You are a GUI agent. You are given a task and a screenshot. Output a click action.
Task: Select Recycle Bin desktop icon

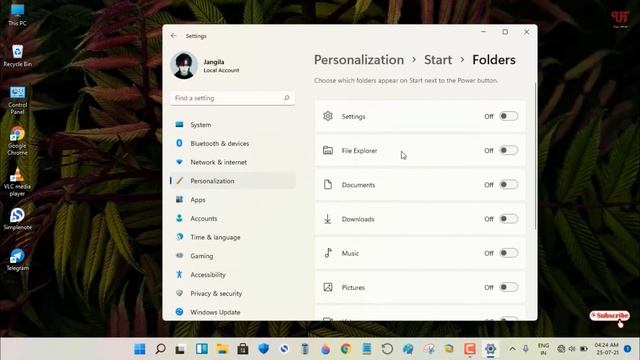18,56
